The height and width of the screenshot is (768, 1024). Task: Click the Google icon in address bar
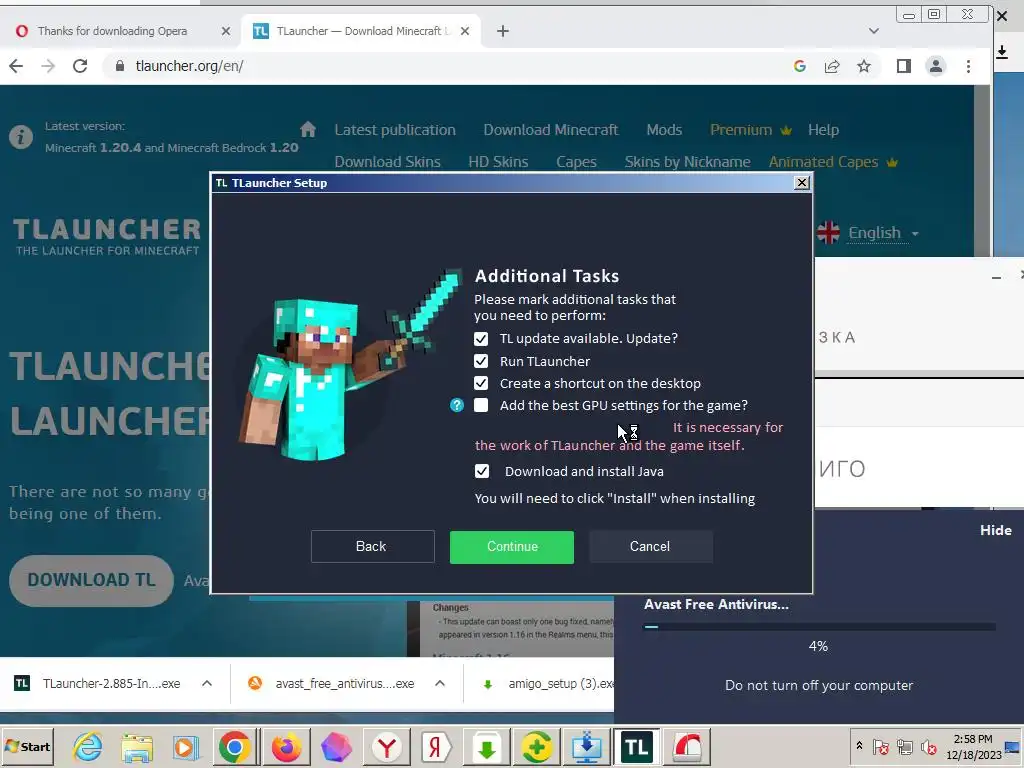click(800, 66)
